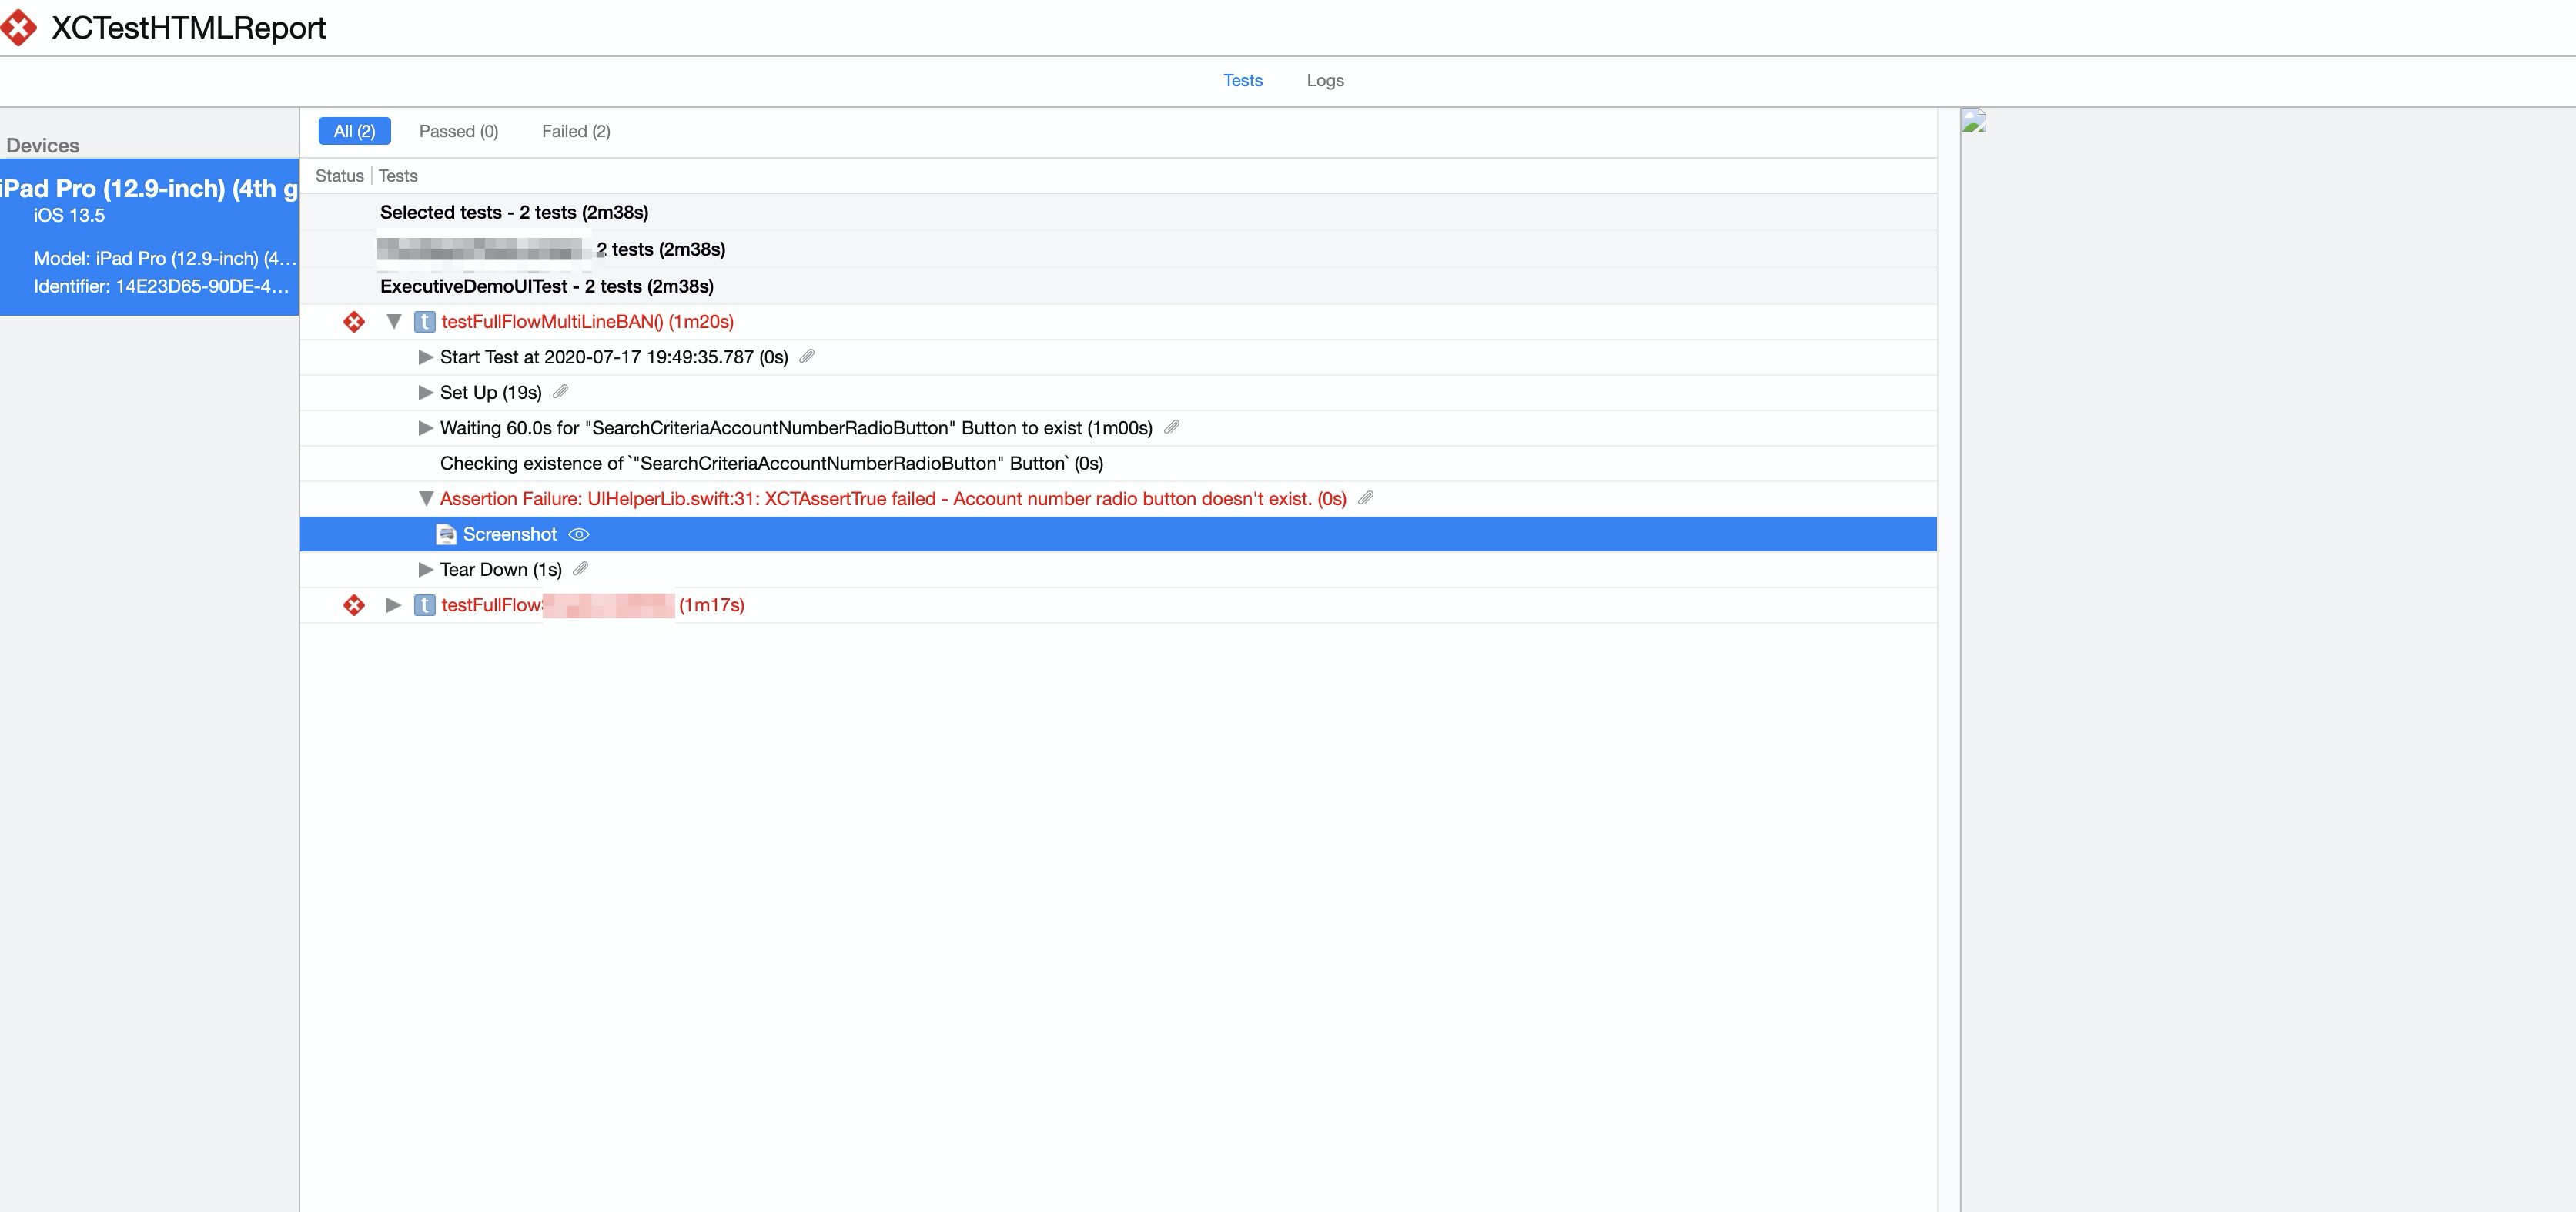Click paperclip icon on the Assertion Failure row
The image size is (2576, 1212).
pyautogui.click(x=1366, y=498)
